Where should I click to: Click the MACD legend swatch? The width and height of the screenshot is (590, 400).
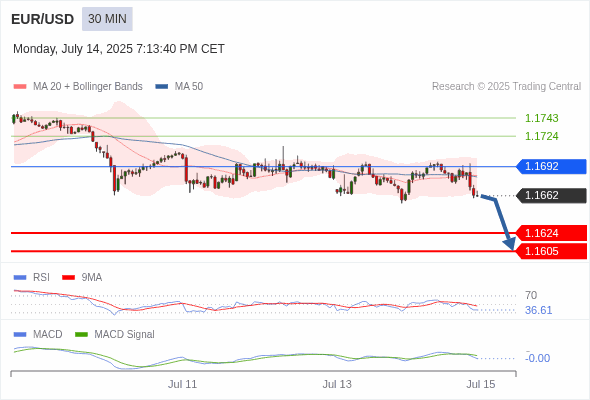coord(20,335)
